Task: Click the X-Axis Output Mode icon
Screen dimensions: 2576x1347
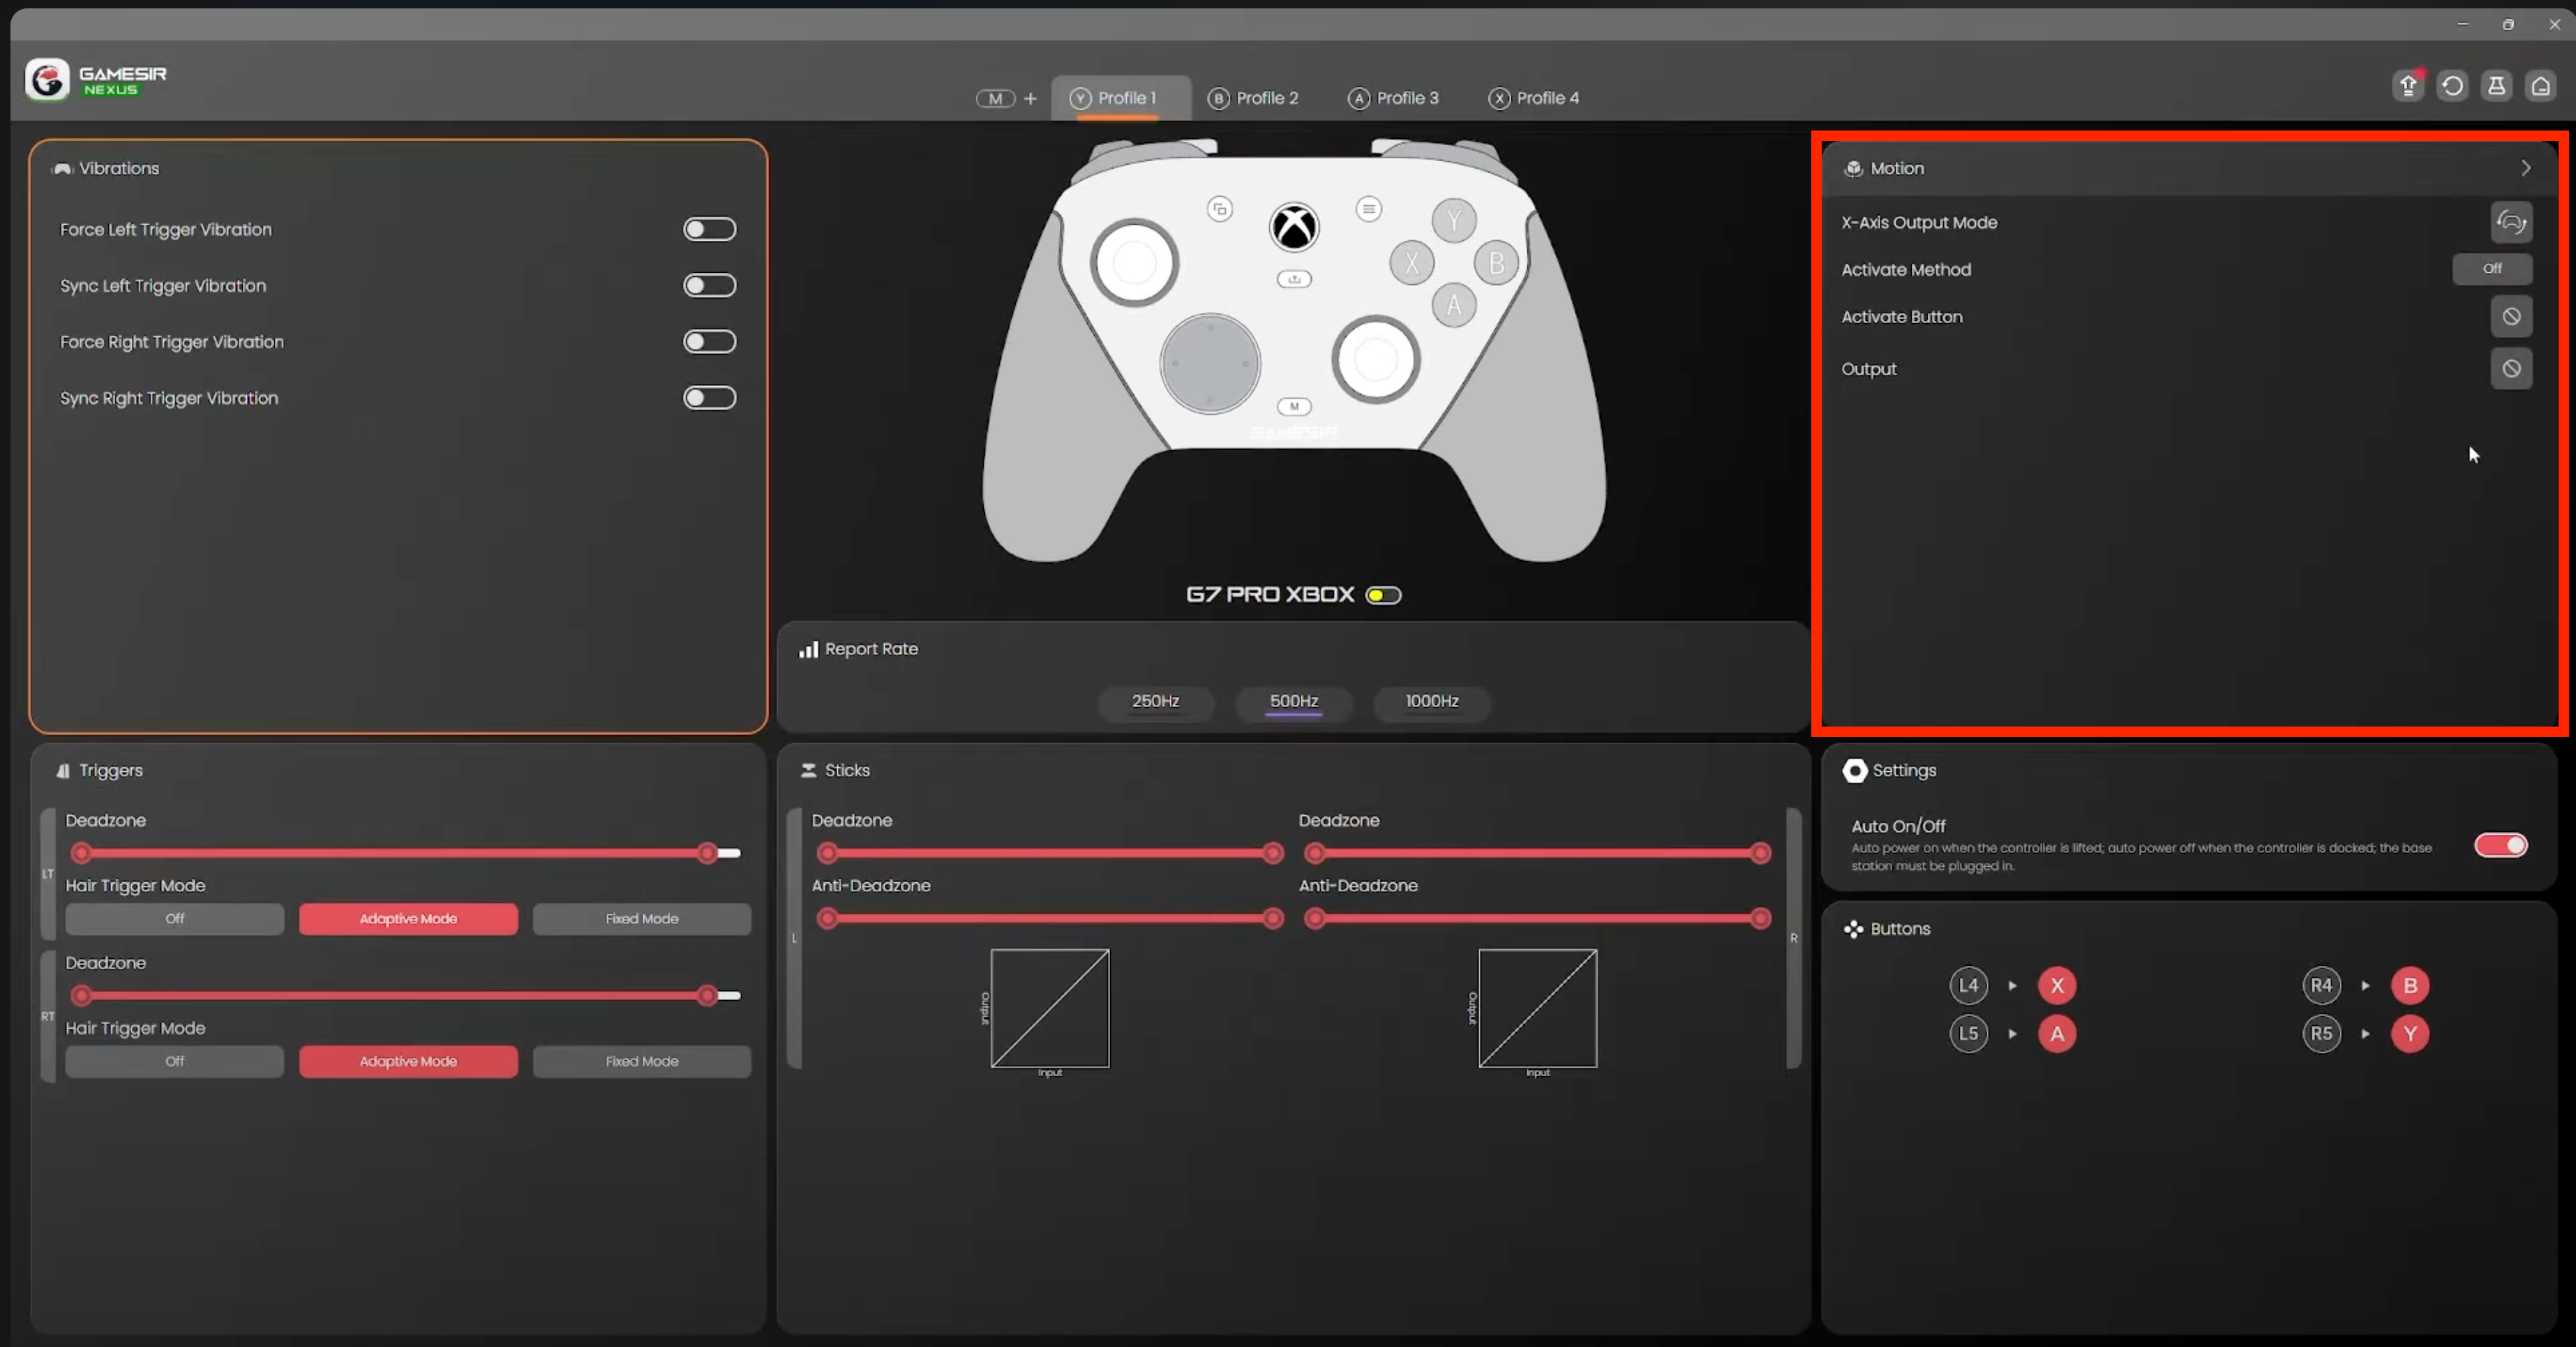Action: (2511, 222)
